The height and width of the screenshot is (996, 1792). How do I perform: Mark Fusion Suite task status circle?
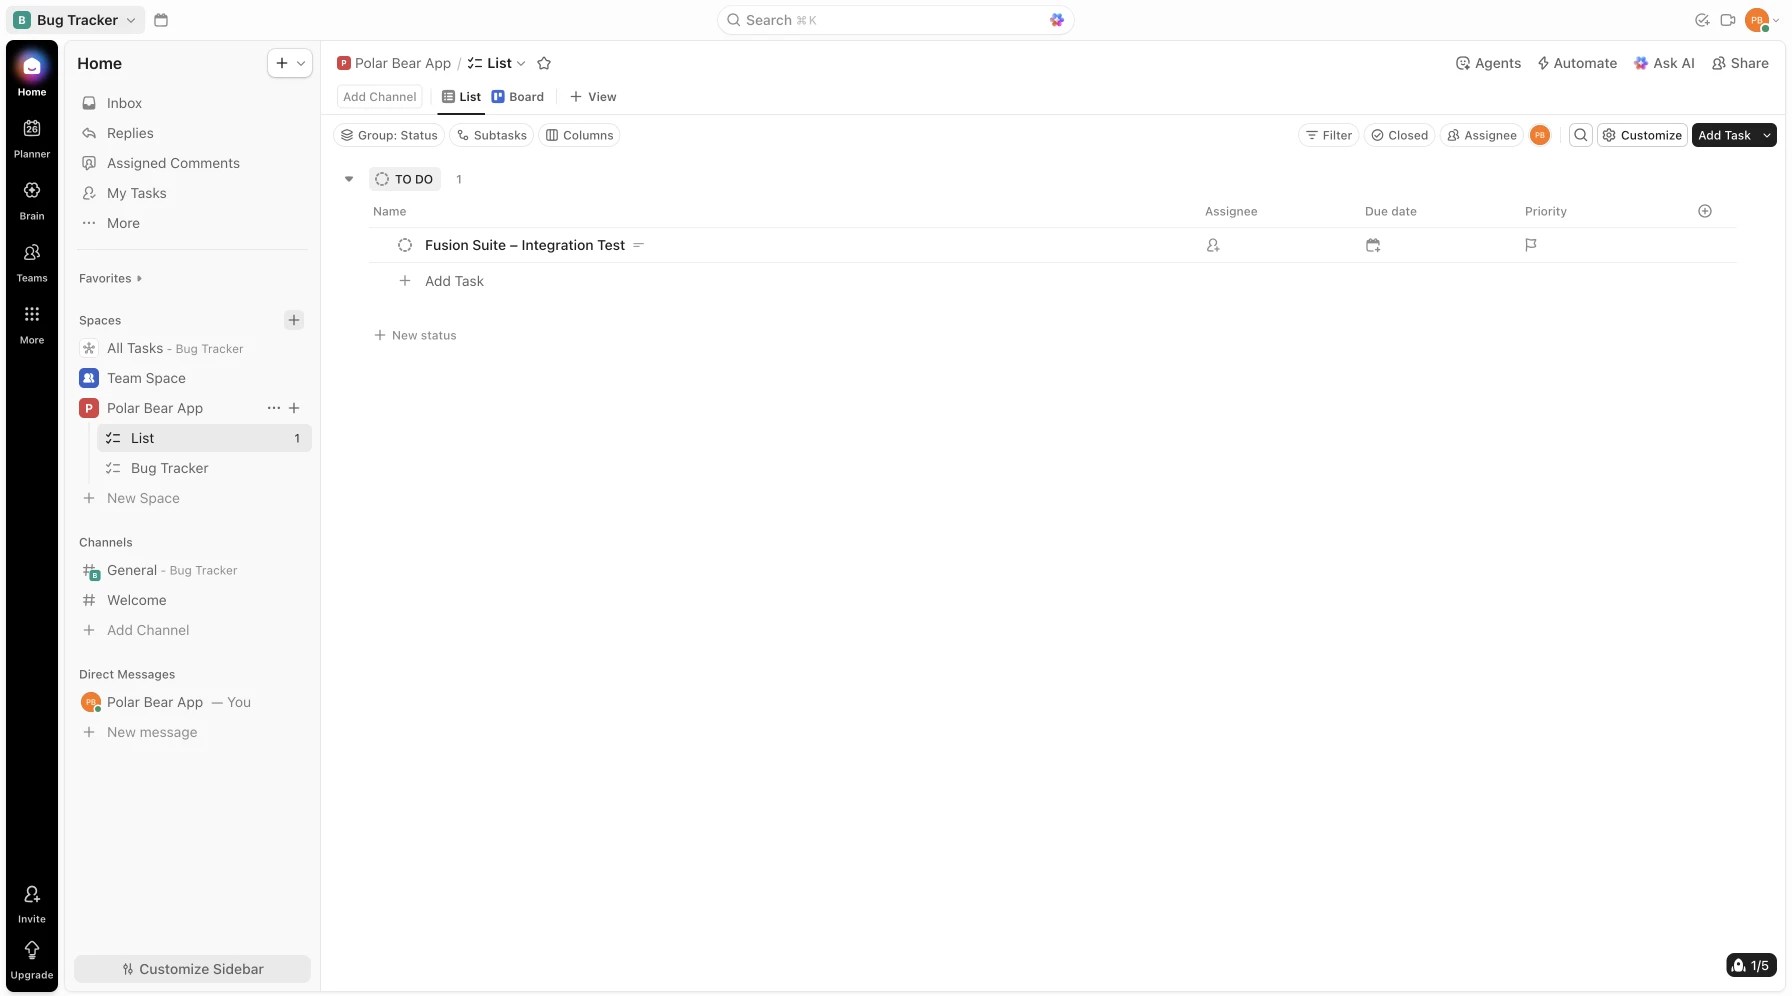[x=405, y=245]
